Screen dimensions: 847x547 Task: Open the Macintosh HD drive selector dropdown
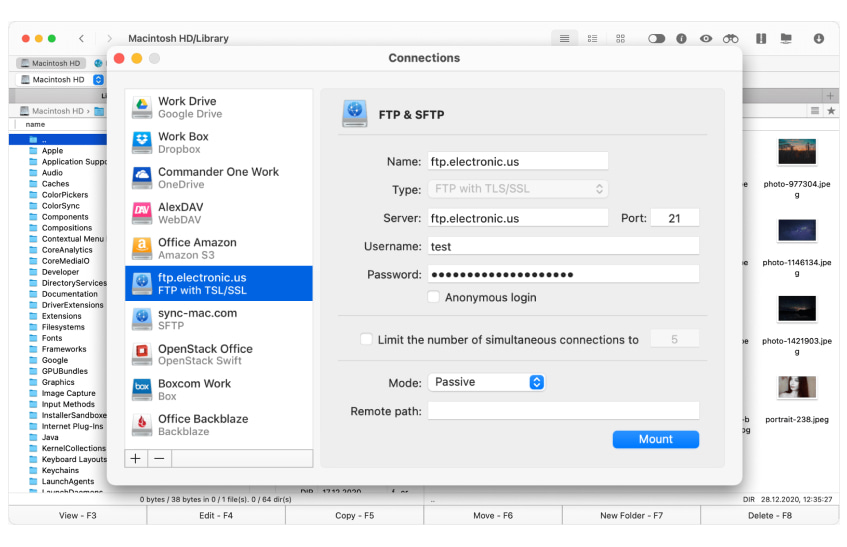[x=98, y=79]
